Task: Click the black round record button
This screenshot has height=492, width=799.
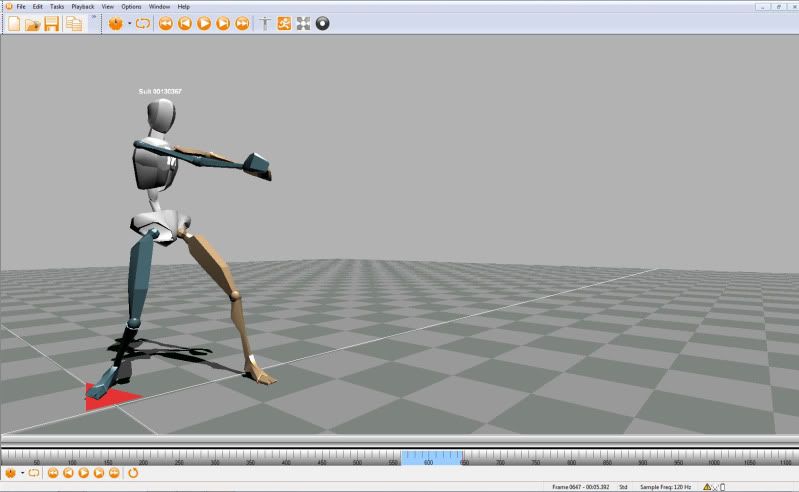Action: 323,23
